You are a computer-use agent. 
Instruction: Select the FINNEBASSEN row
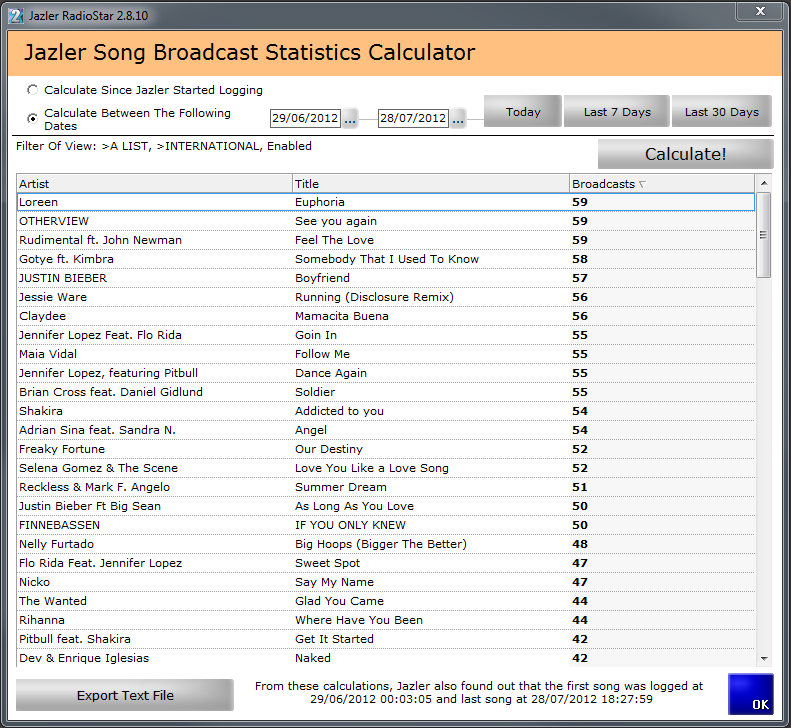386,525
